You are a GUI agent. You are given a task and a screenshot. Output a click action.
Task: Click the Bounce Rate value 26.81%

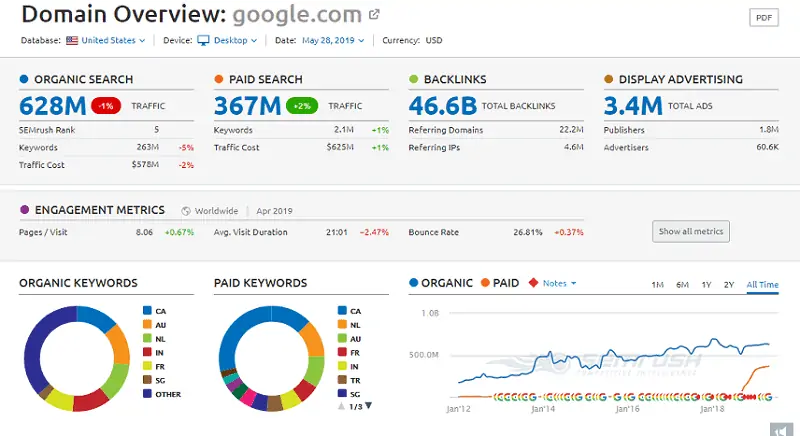point(528,232)
